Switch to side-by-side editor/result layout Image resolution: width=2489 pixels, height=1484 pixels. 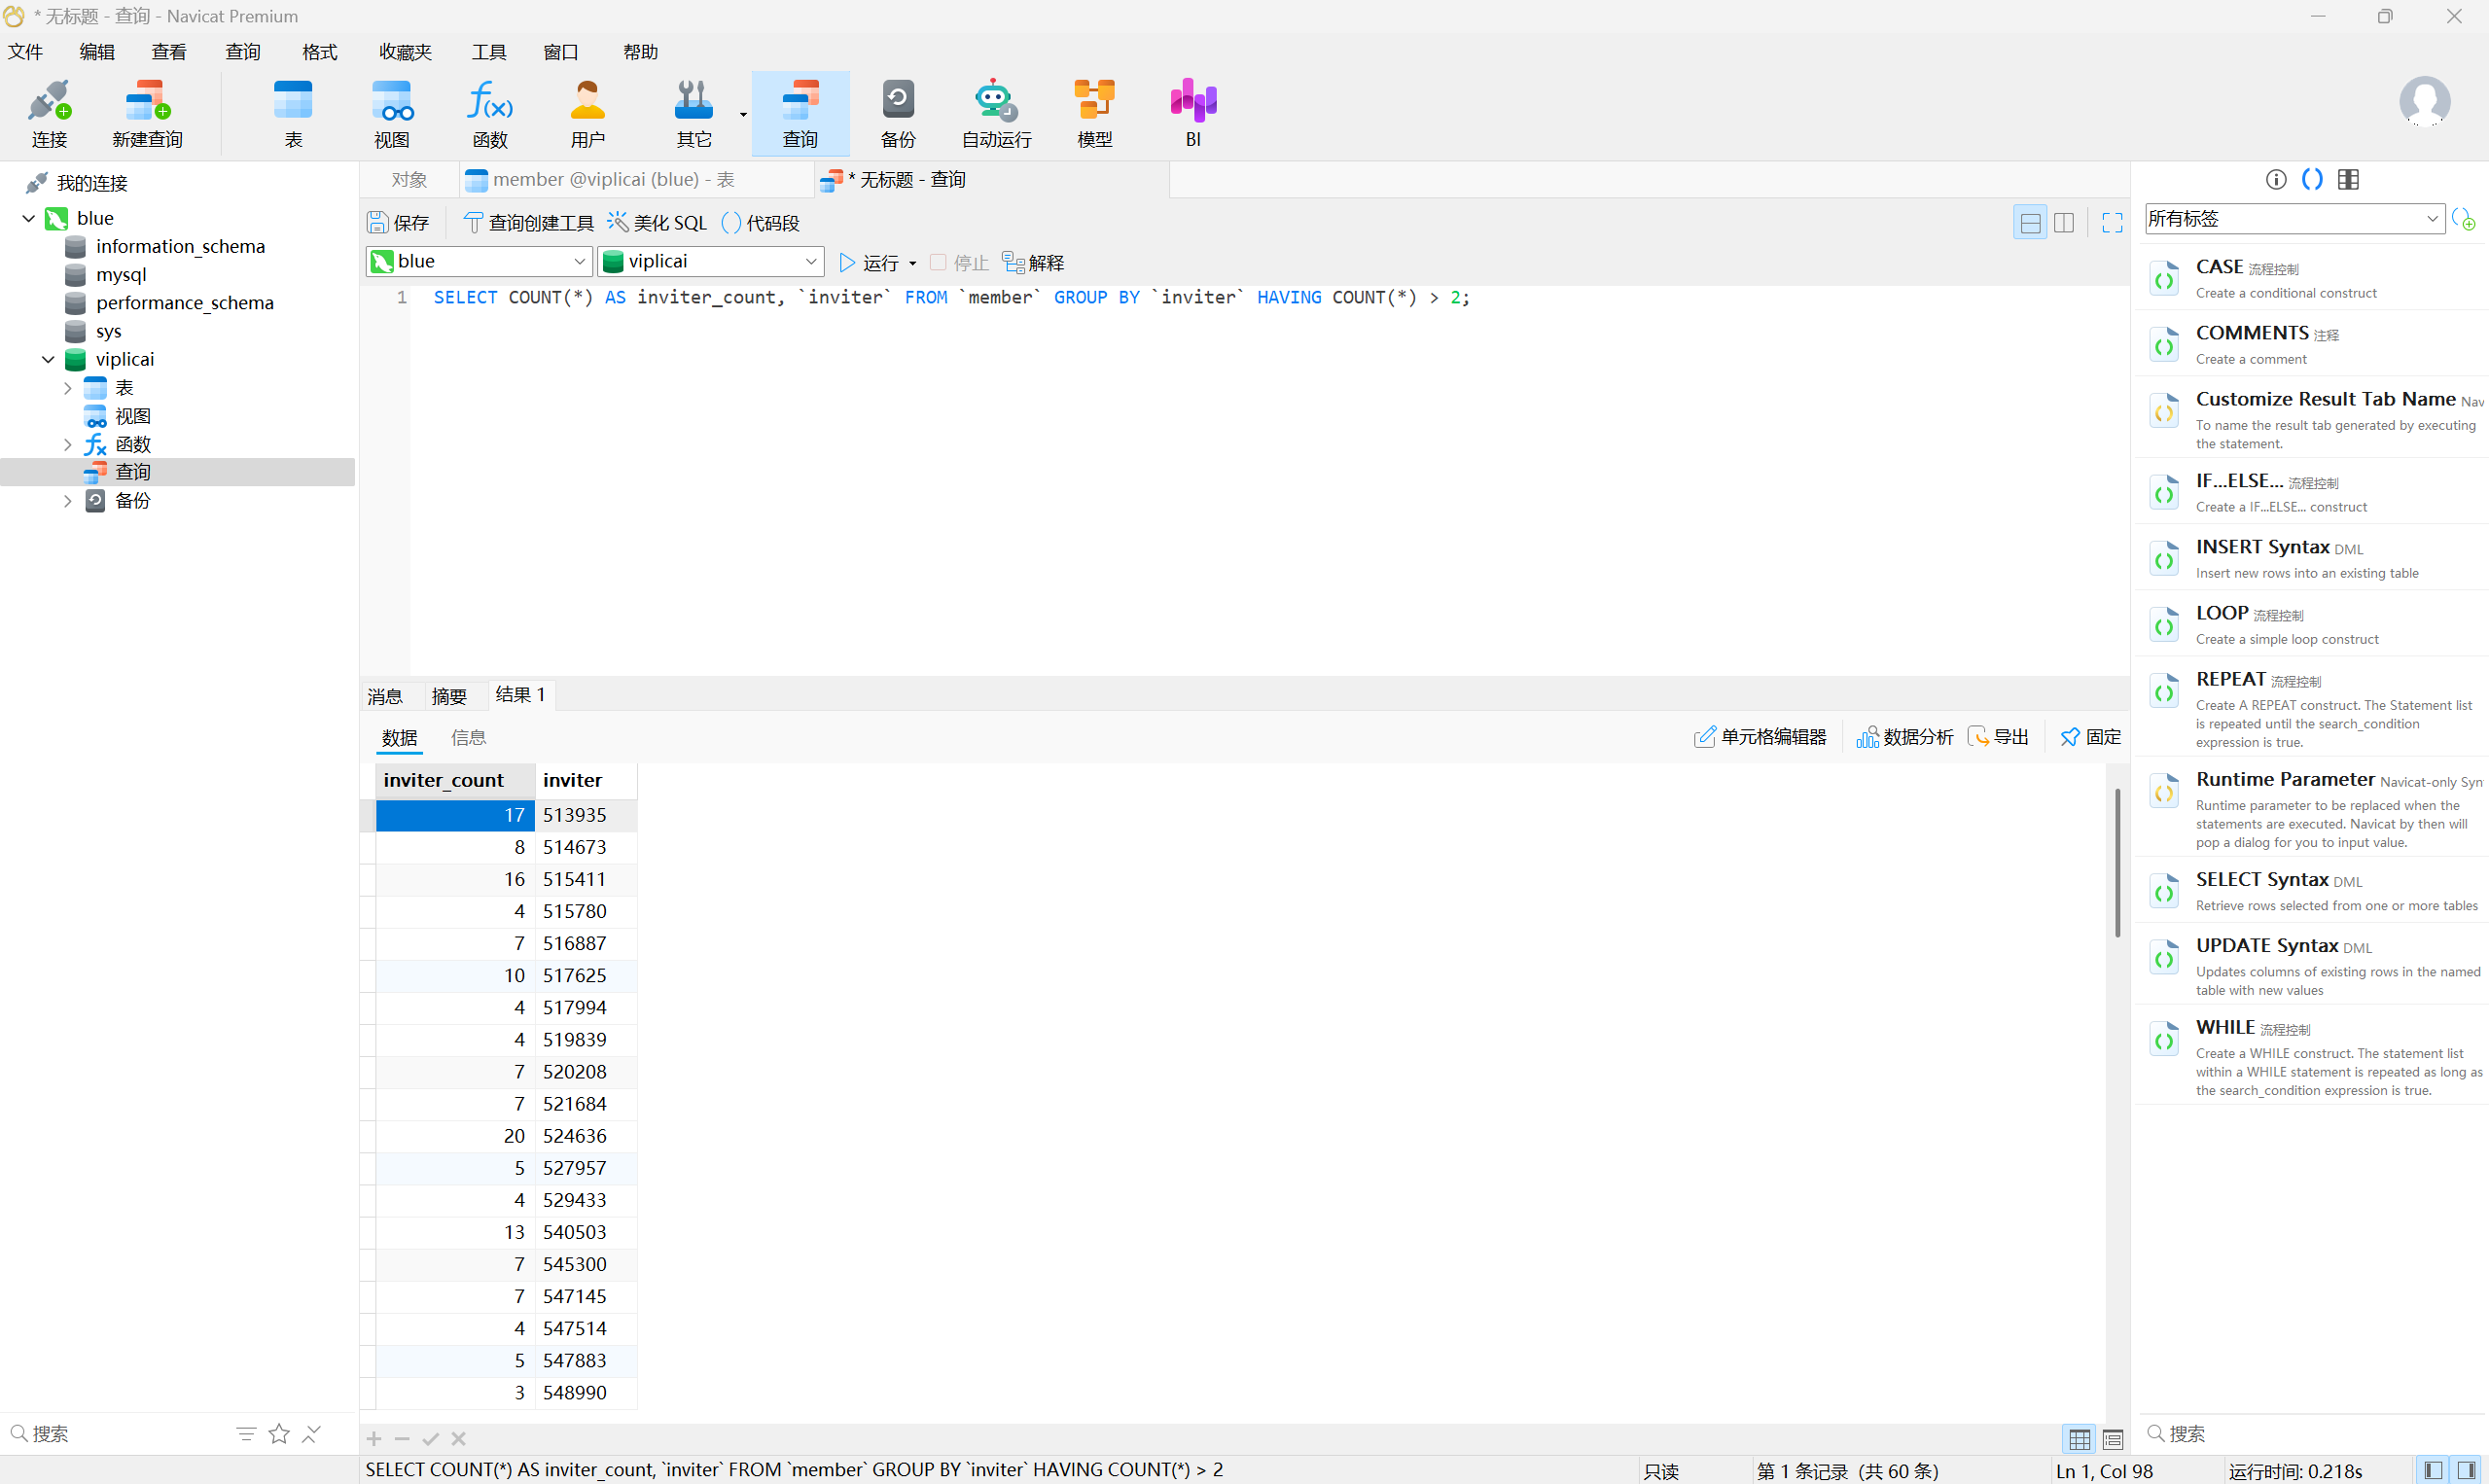point(2063,222)
